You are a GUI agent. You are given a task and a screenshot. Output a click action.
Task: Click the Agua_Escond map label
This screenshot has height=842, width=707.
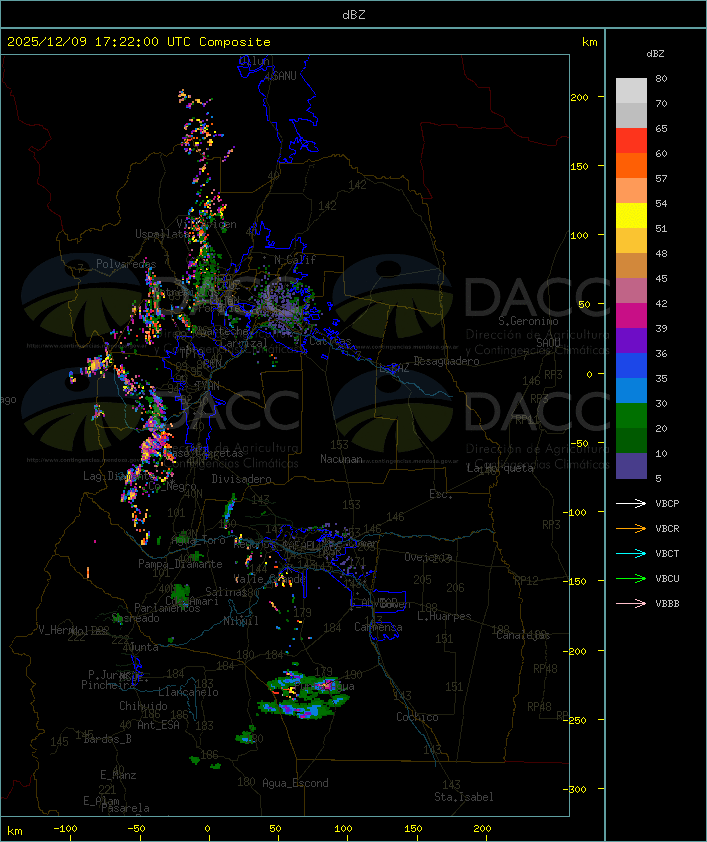pos(295,783)
